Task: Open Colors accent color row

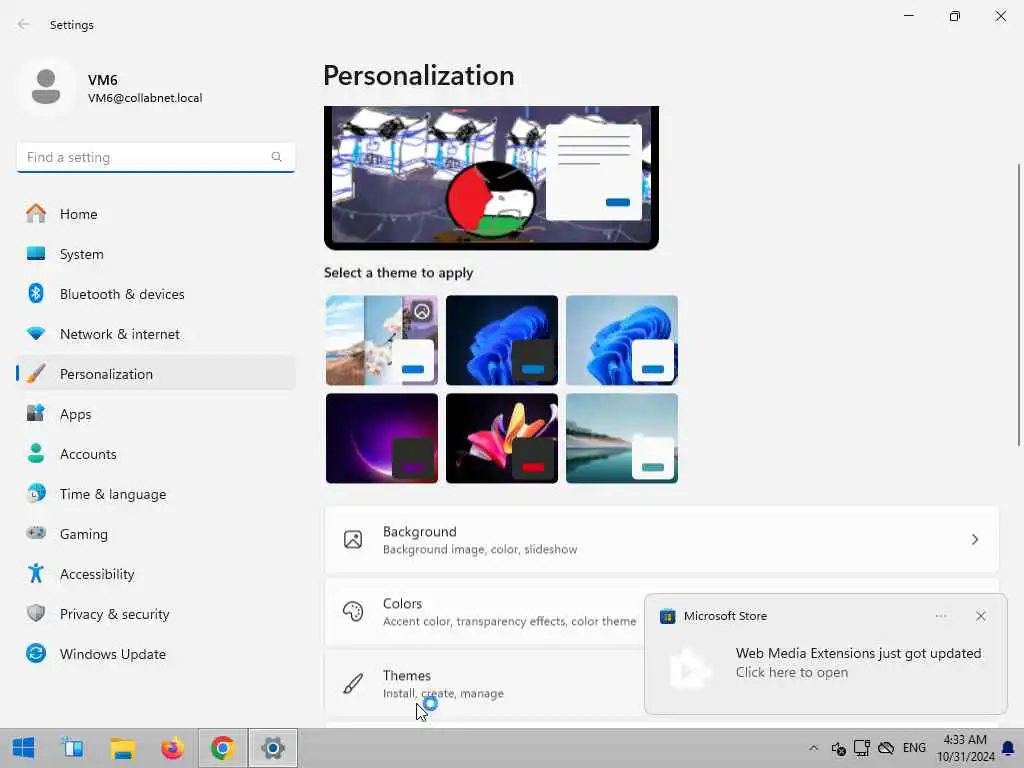Action: tap(484, 611)
